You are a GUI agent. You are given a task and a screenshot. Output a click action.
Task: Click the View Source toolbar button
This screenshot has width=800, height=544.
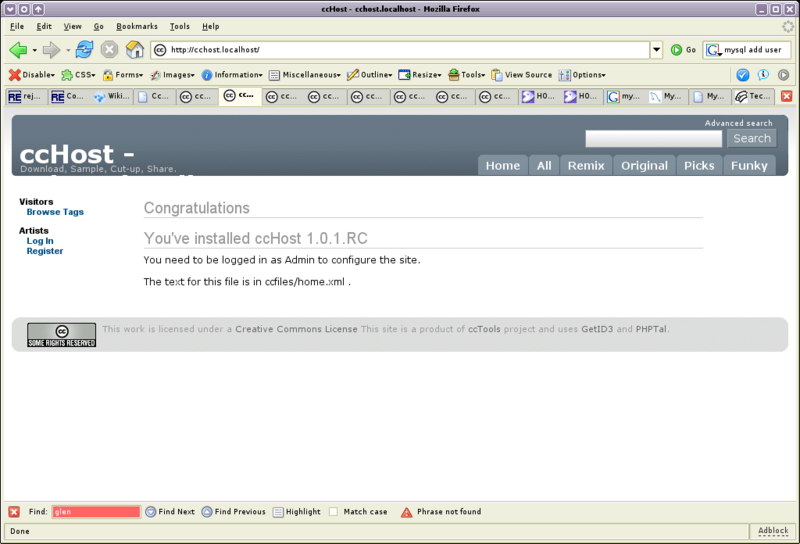(521, 75)
